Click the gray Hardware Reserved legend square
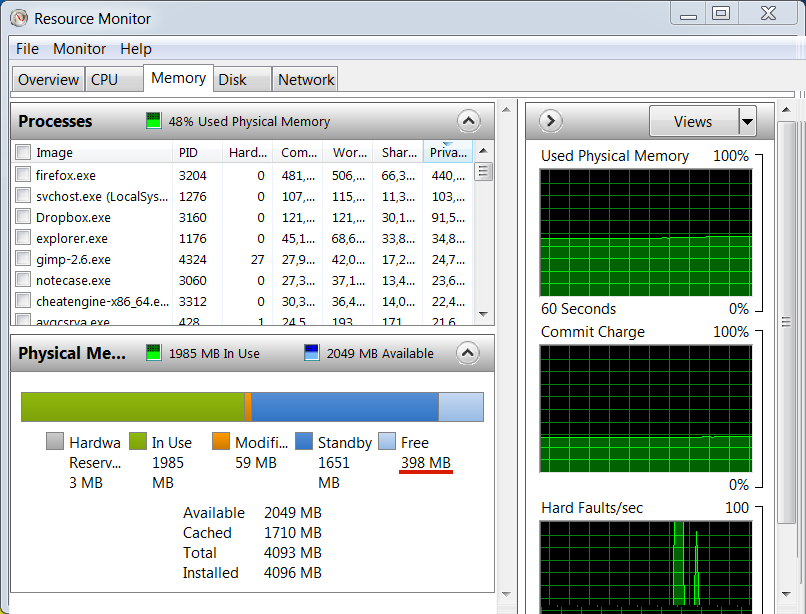Viewport: 806px width, 614px height. pos(55,442)
